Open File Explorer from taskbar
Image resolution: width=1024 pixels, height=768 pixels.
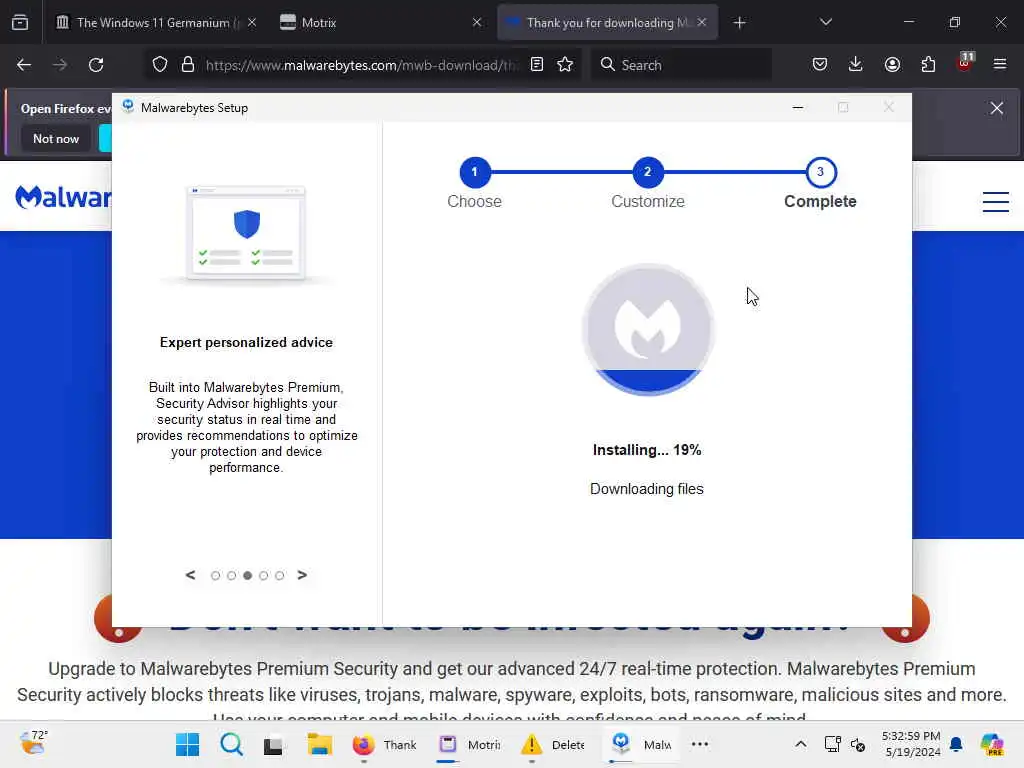(x=320, y=744)
